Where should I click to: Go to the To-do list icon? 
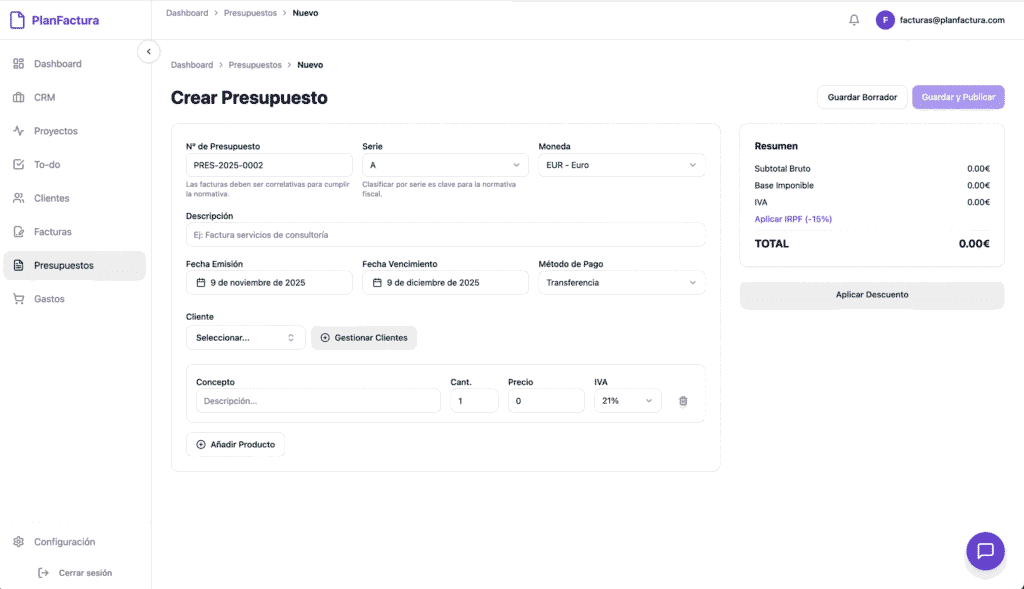click(x=19, y=164)
